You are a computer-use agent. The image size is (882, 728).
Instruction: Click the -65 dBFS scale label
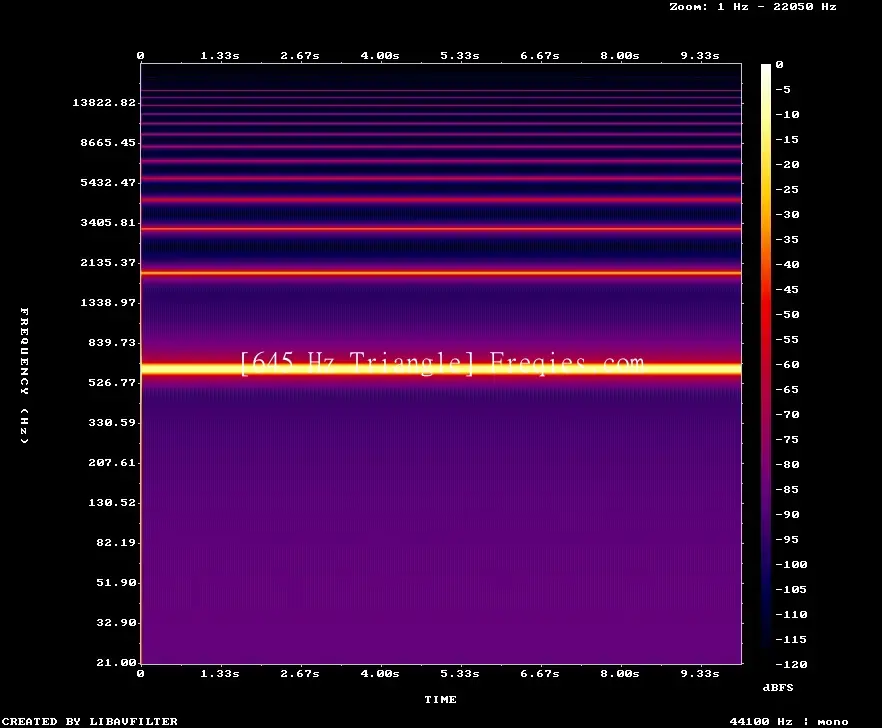[787, 389]
